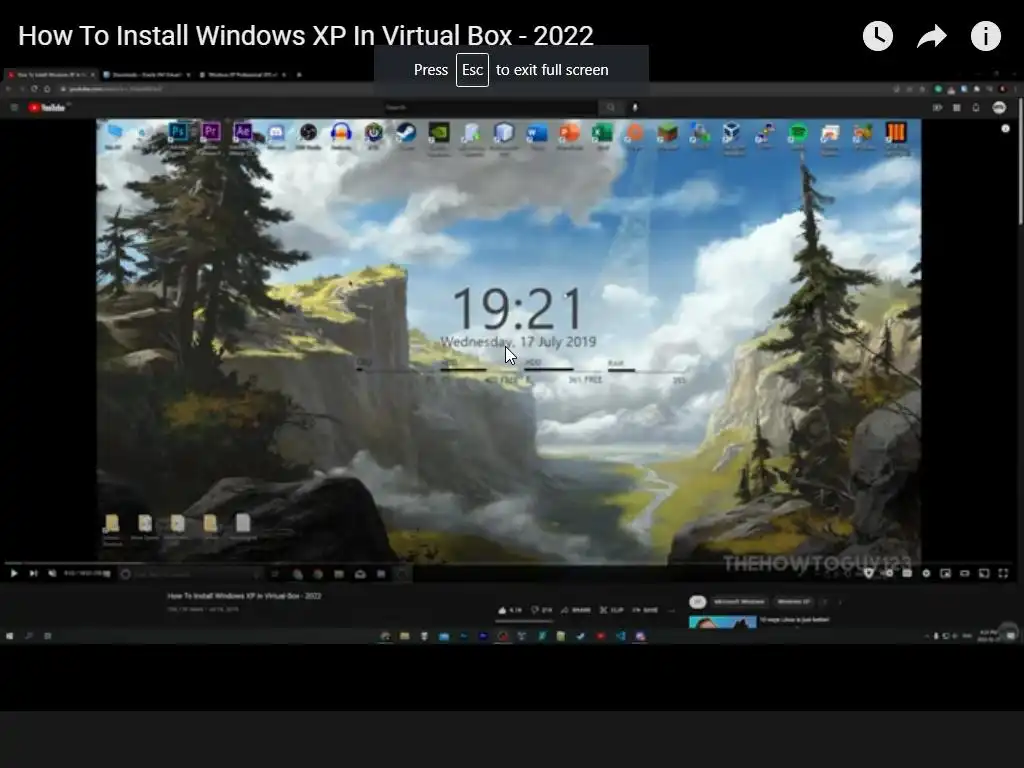Image resolution: width=1024 pixels, height=768 pixels.
Task: Click the taskbar clock in system tray
Action: [988, 636]
